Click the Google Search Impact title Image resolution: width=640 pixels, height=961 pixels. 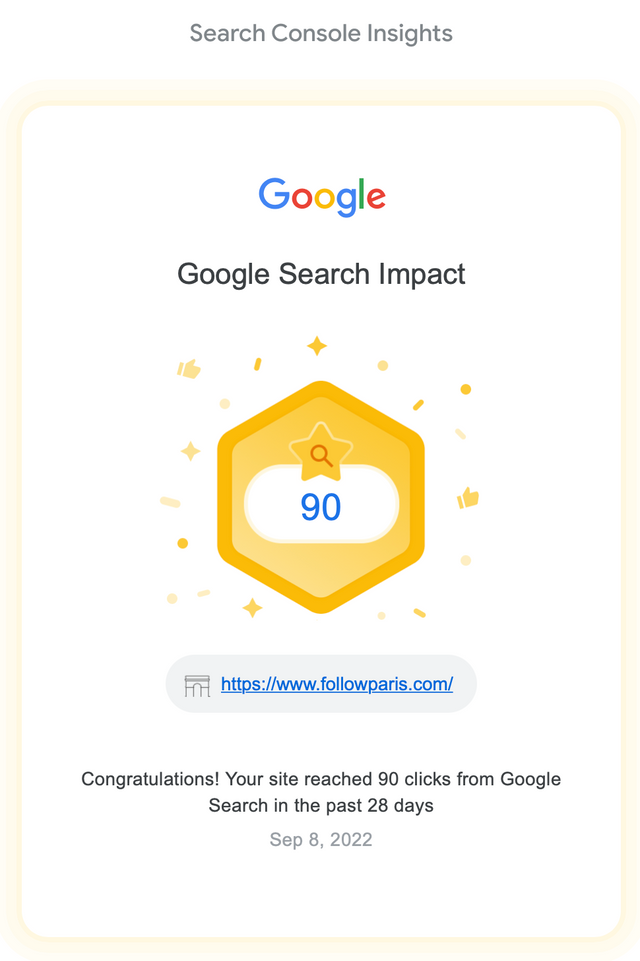[x=321, y=274]
